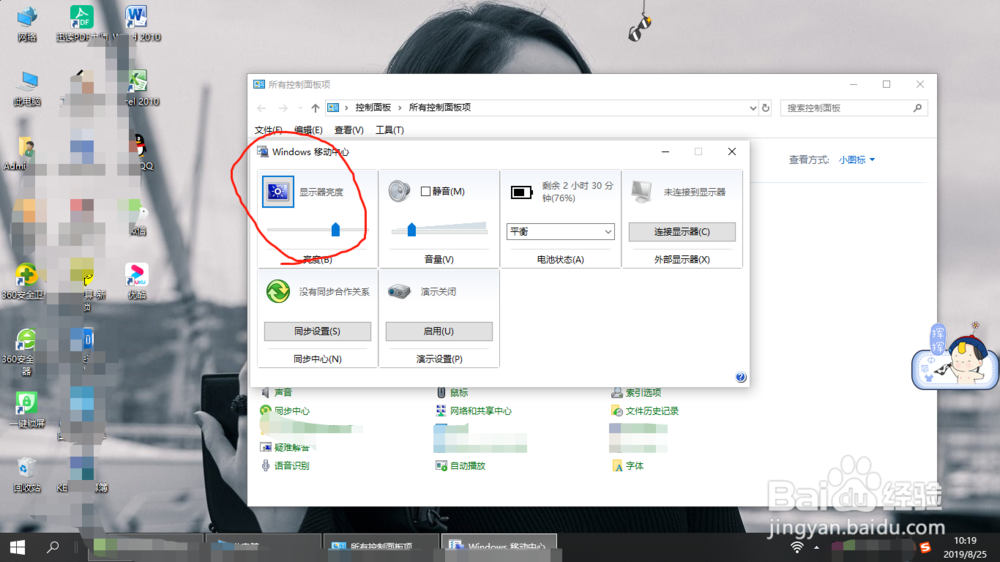
Task: Click the search magnifier in Control Panel
Action: click(x=917, y=108)
